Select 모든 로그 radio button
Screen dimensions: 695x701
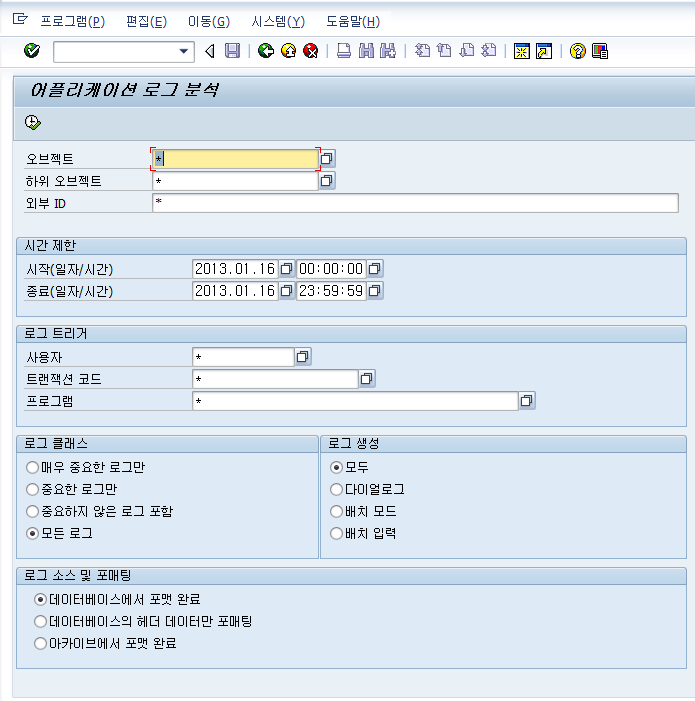point(32,533)
